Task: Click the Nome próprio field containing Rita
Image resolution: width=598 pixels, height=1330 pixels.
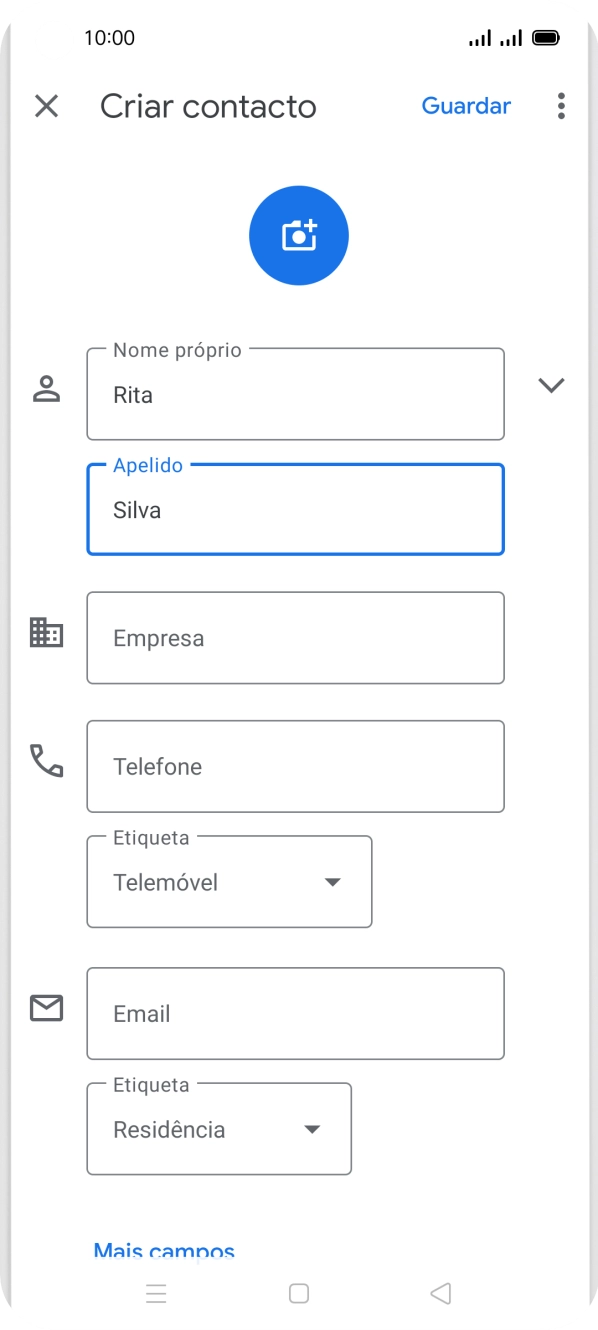Action: 295,394
